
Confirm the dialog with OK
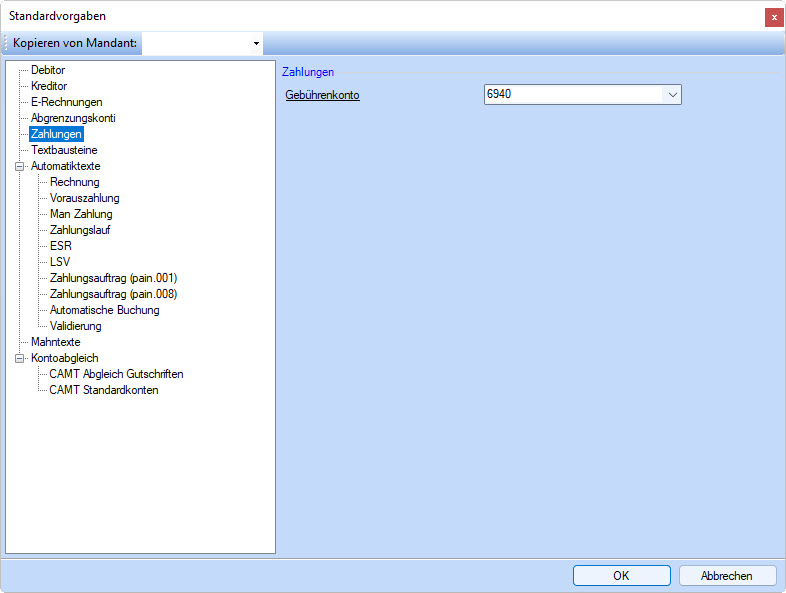621,575
